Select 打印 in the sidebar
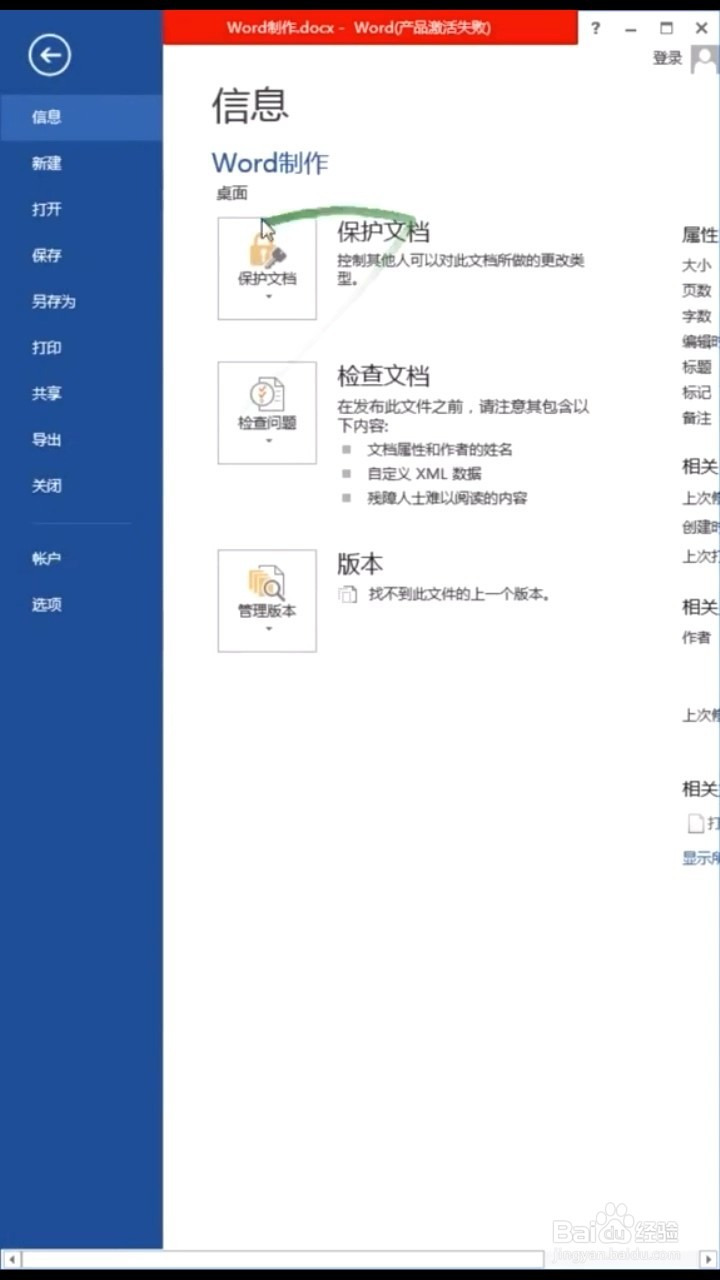Screen dimensions: 720x1280 click(x=81, y=347)
